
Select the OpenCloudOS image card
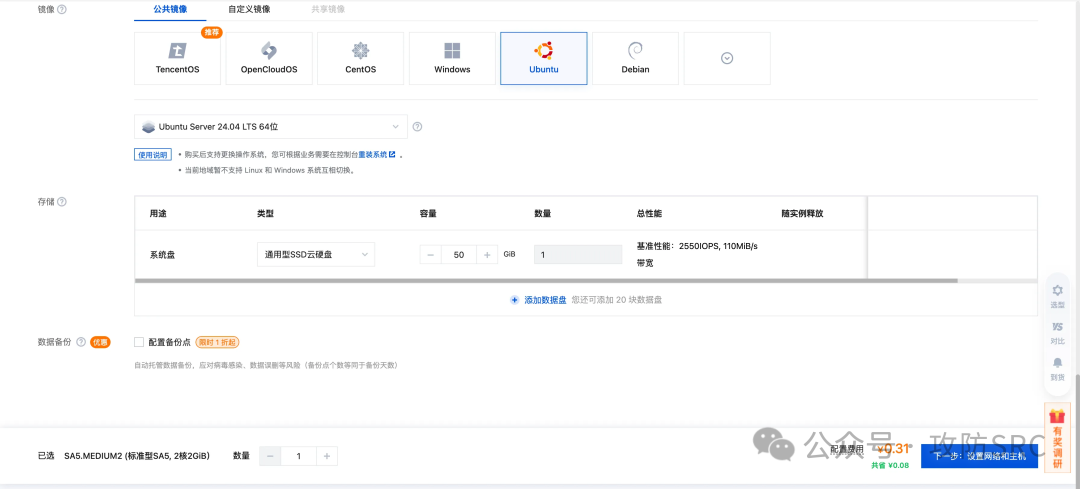269,59
